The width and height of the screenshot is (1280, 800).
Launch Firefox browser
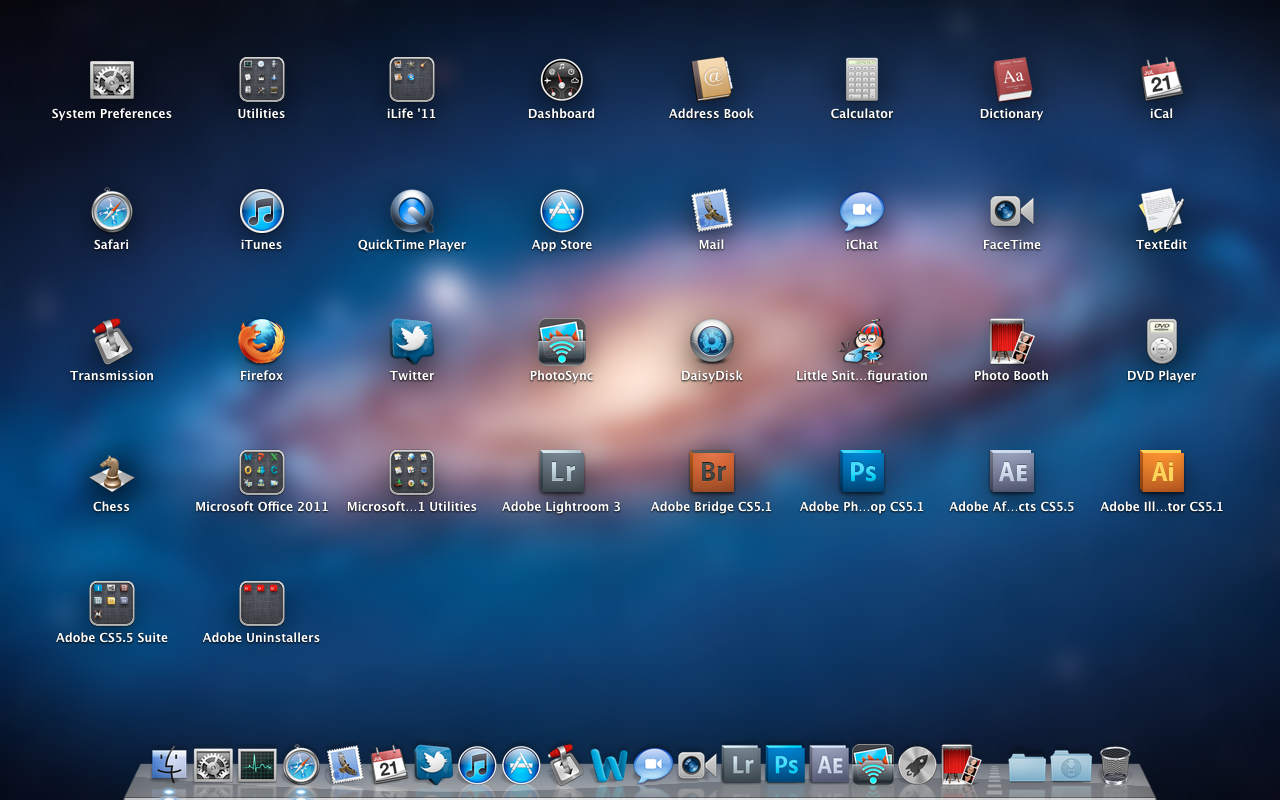coord(262,342)
